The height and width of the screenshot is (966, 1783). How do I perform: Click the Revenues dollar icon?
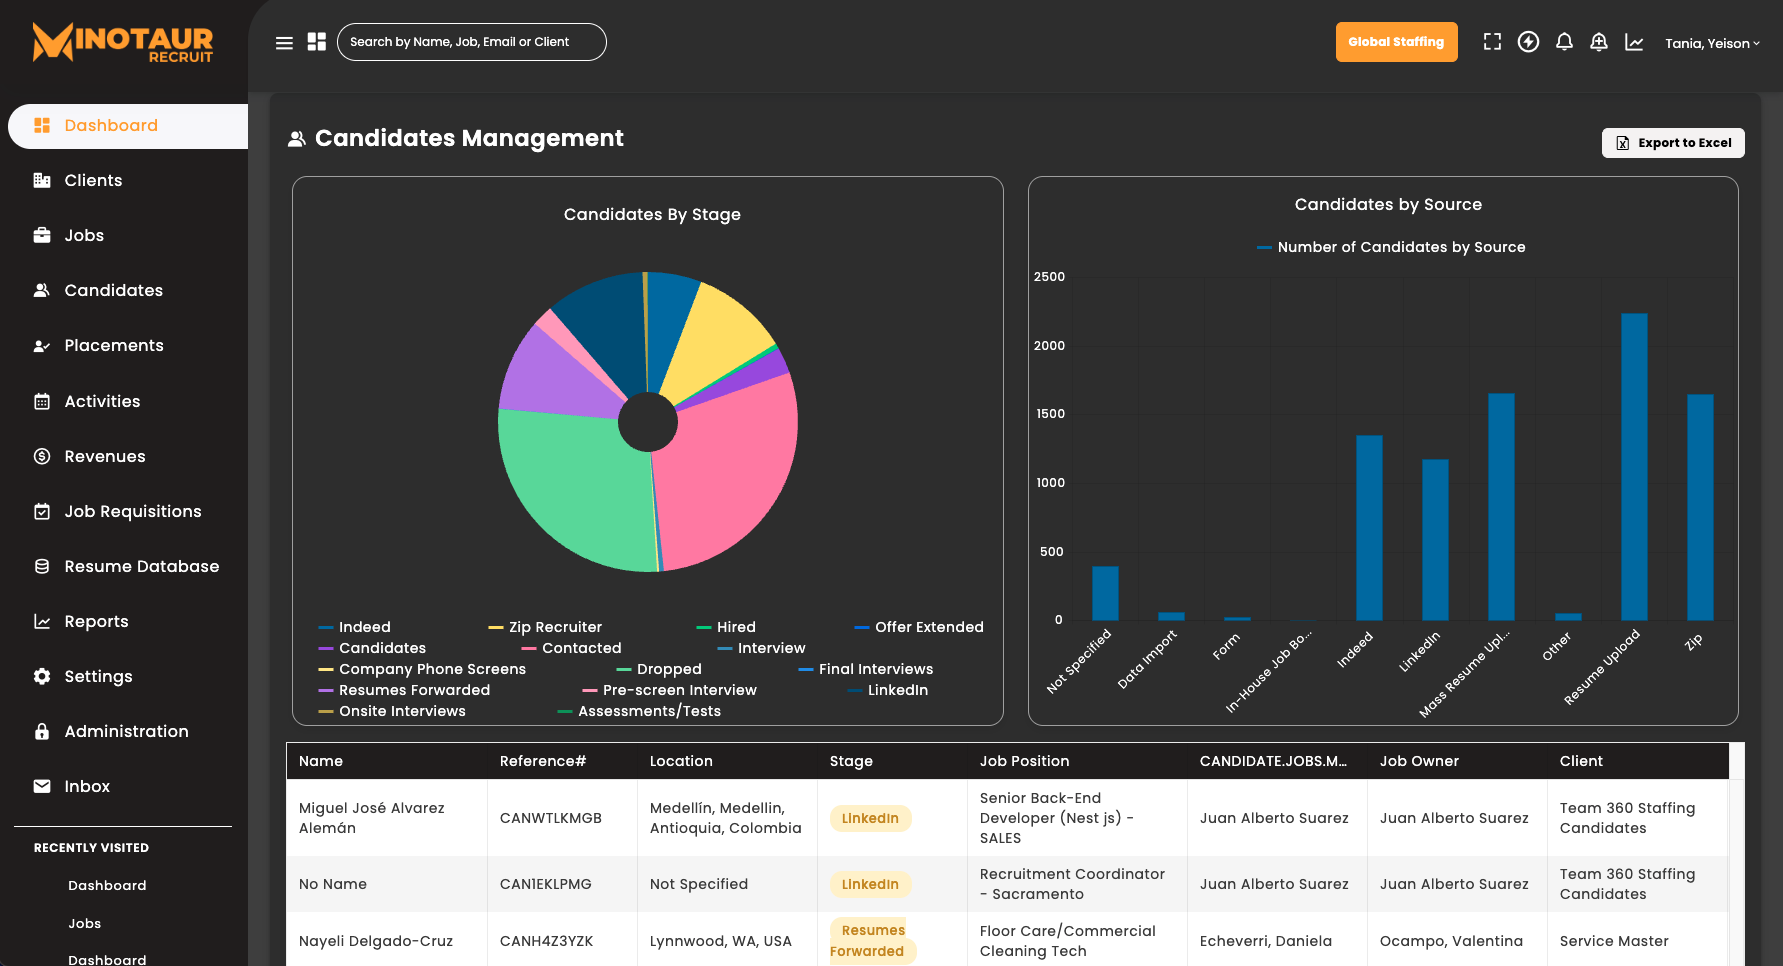click(x=42, y=456)
